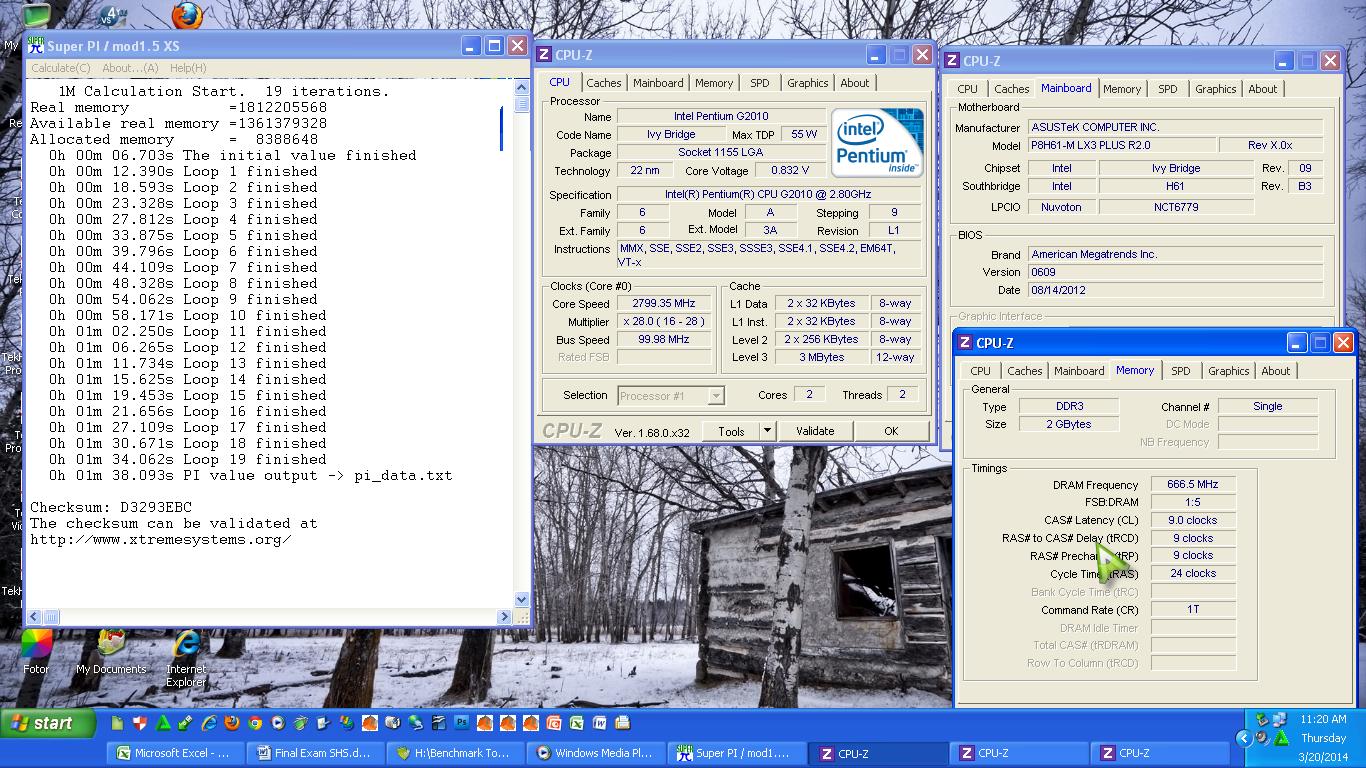The image size is (1366, 768).
Task: Open the About...(A) menu in Super PI
Action: (130, 68)
